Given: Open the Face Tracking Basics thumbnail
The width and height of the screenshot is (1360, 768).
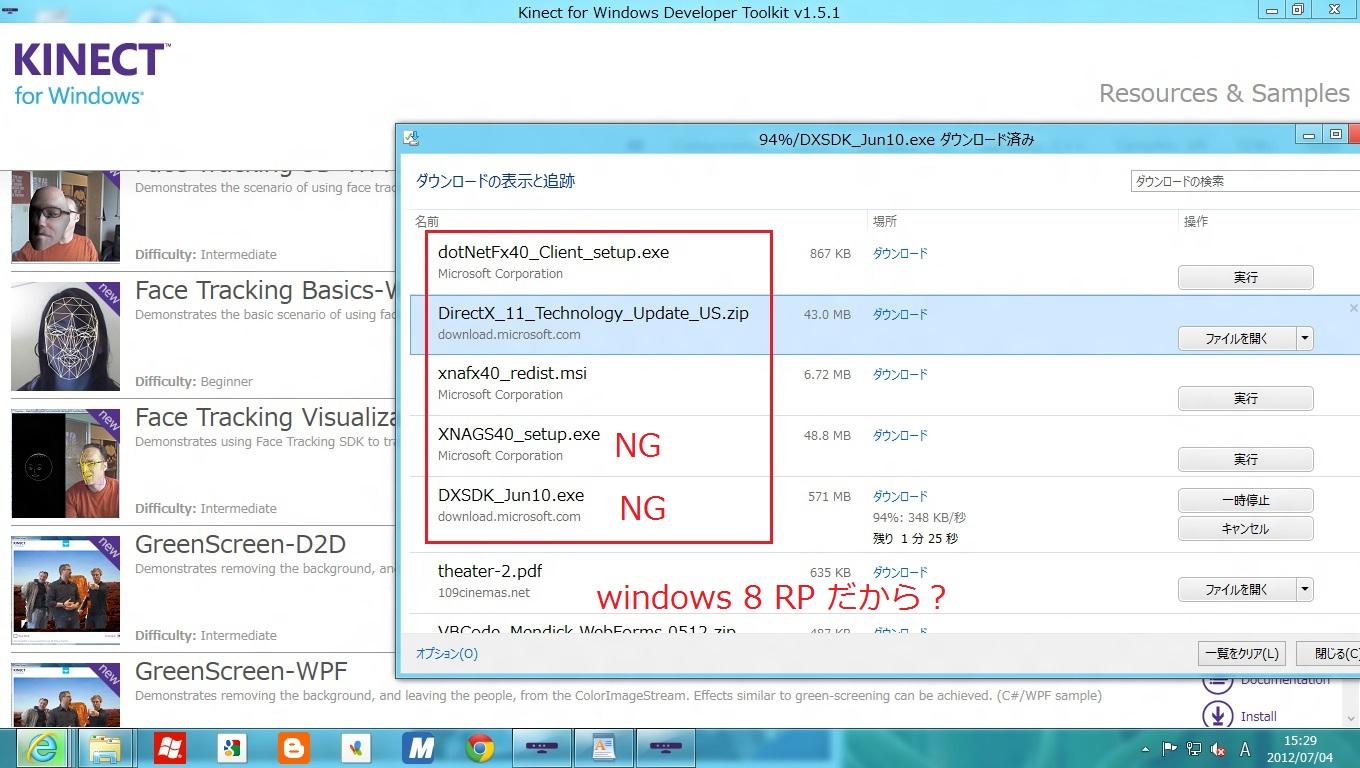Looking at the screenshot, I should [x=65, y=336].
